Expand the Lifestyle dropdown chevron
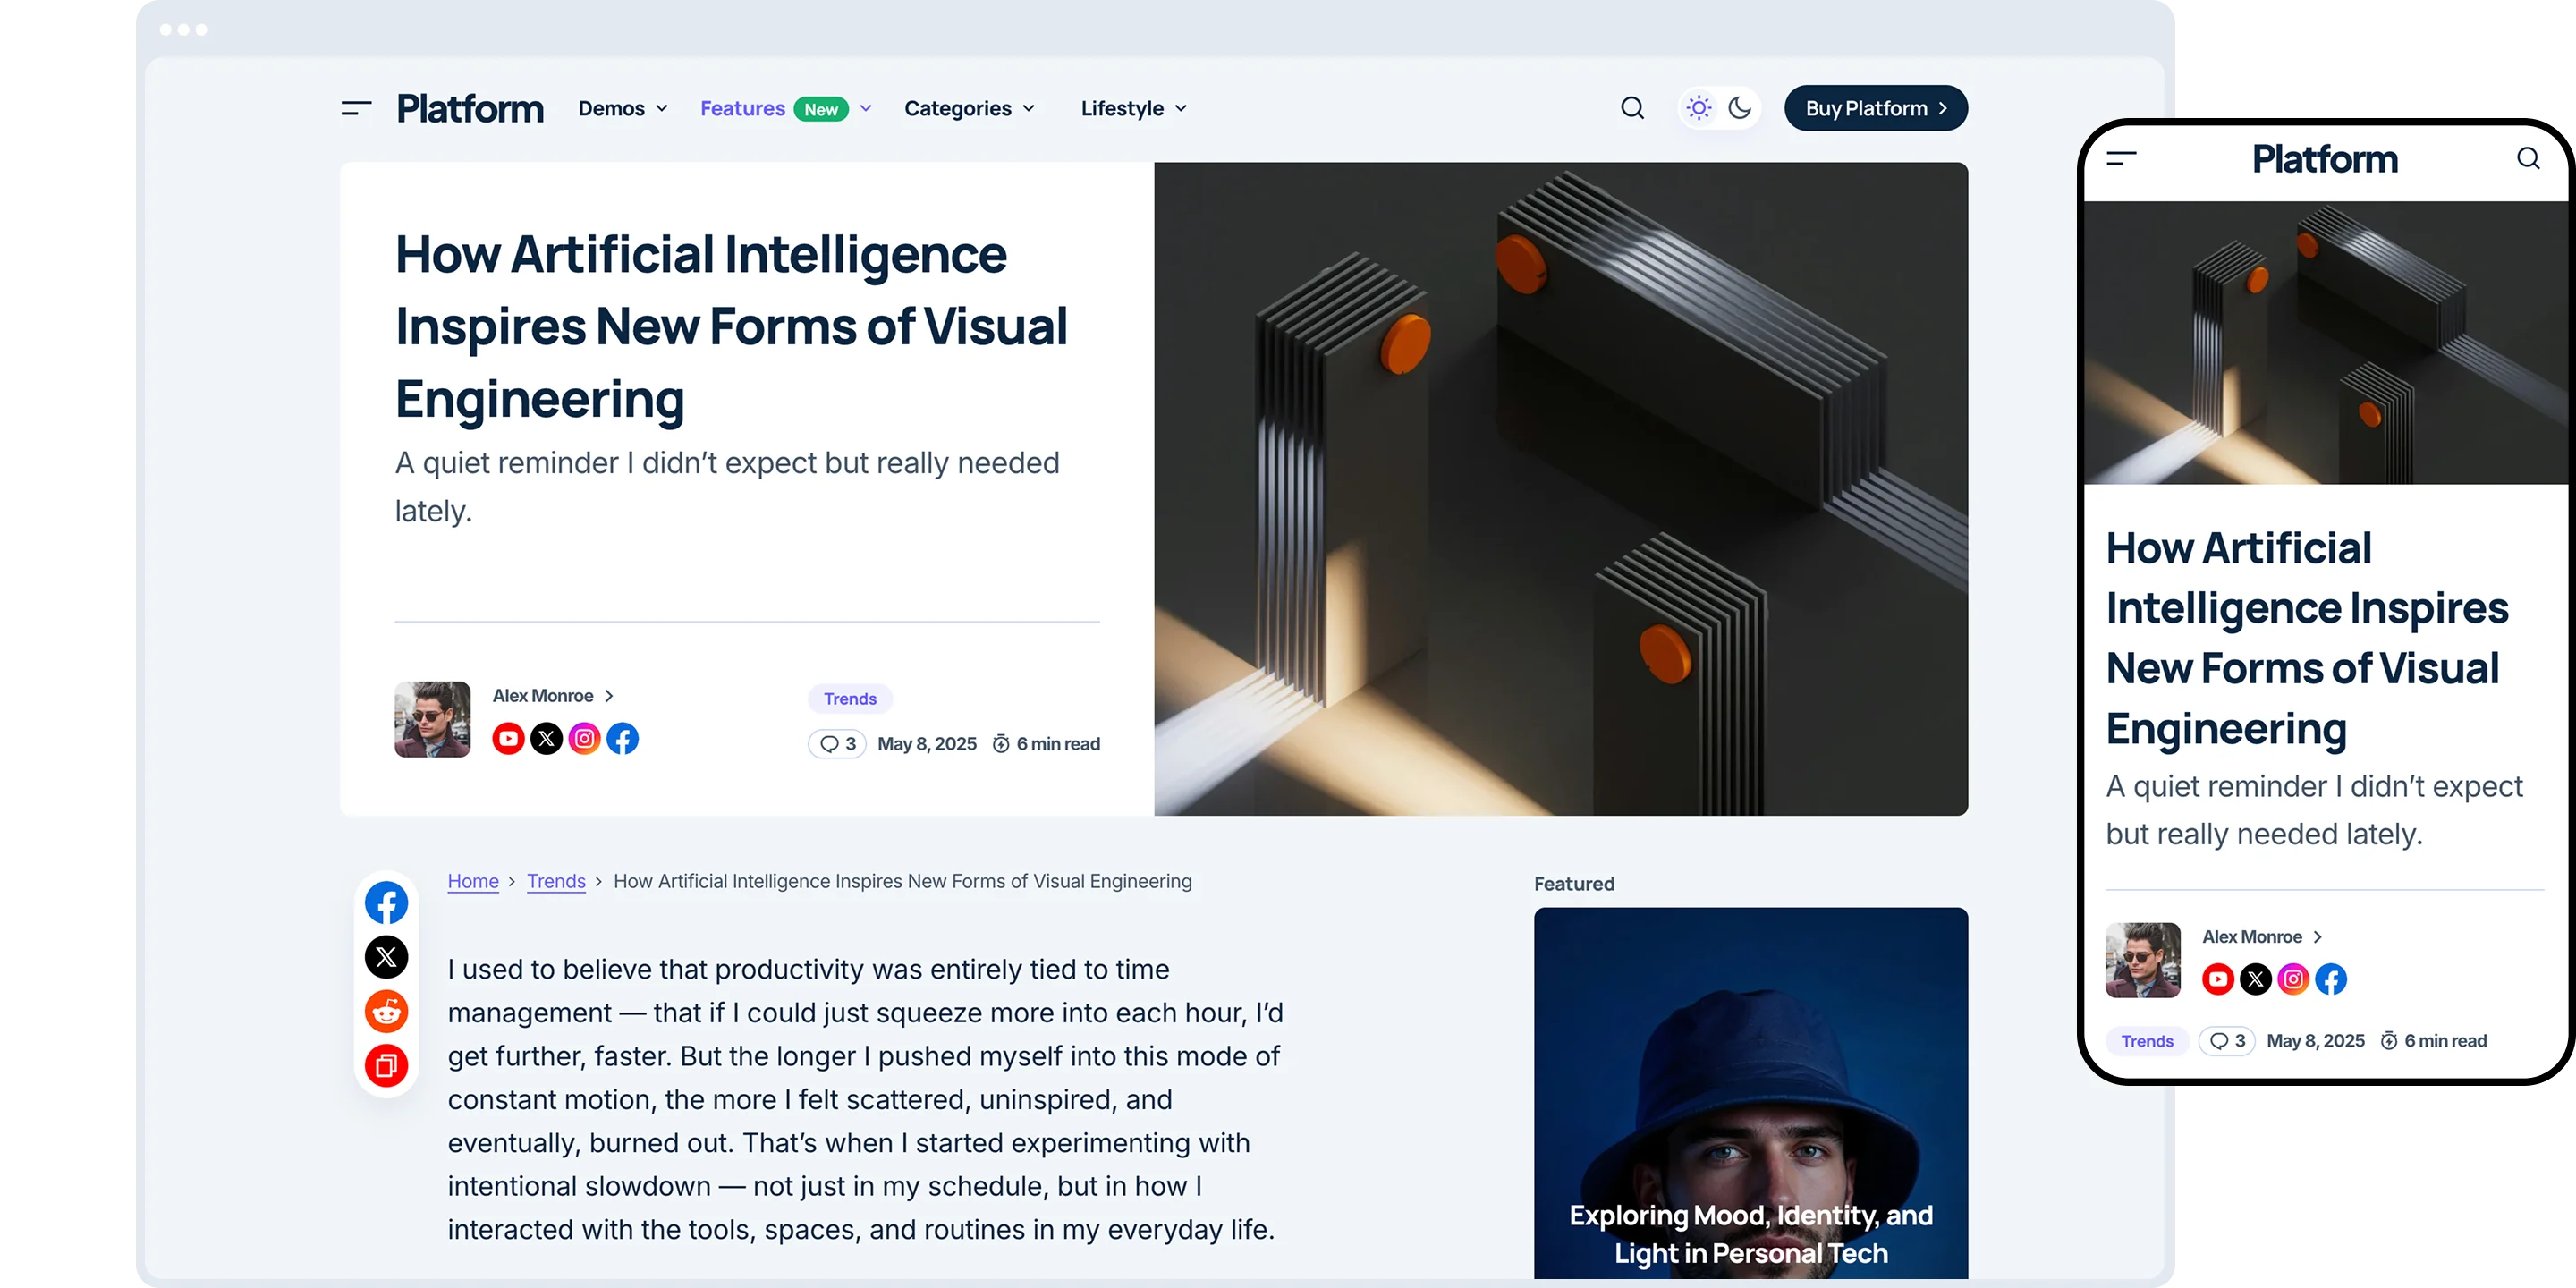The width and height of the screenshot is (2576, 1288). pos(1181,109)
